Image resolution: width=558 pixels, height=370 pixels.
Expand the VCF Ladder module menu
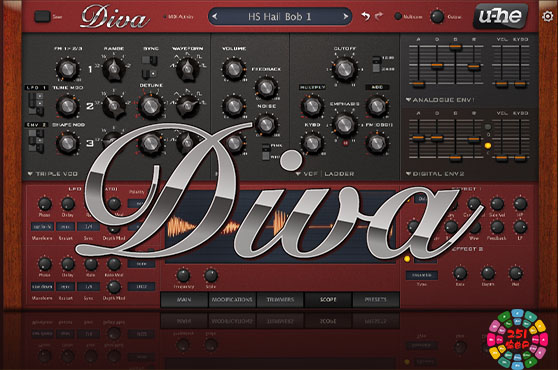click(325, 174)
